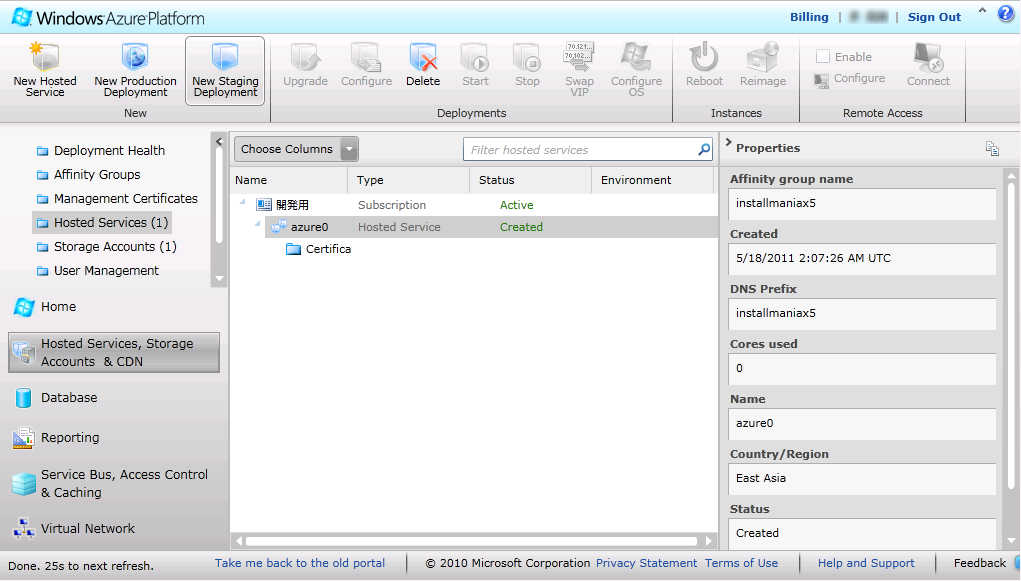The width and height of the screenshot is (1021, 581).
Task: Open Service Bus, Access Control & Caching
Action: 110,483
